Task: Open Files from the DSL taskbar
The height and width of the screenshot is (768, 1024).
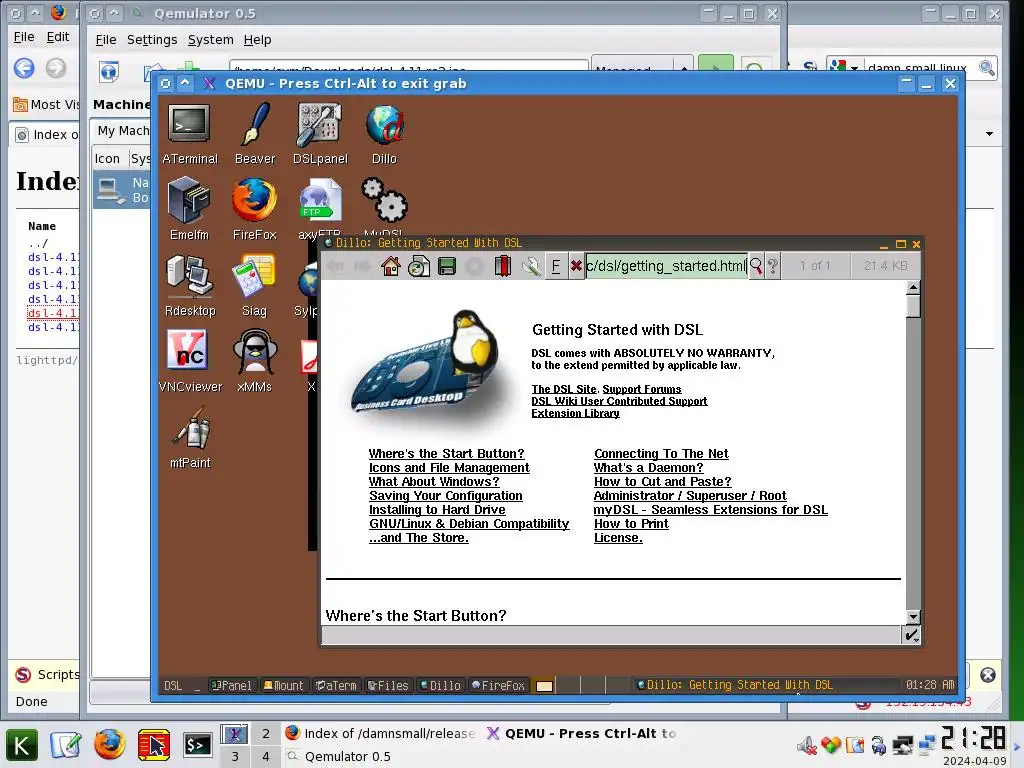Action: click(388, 685)
